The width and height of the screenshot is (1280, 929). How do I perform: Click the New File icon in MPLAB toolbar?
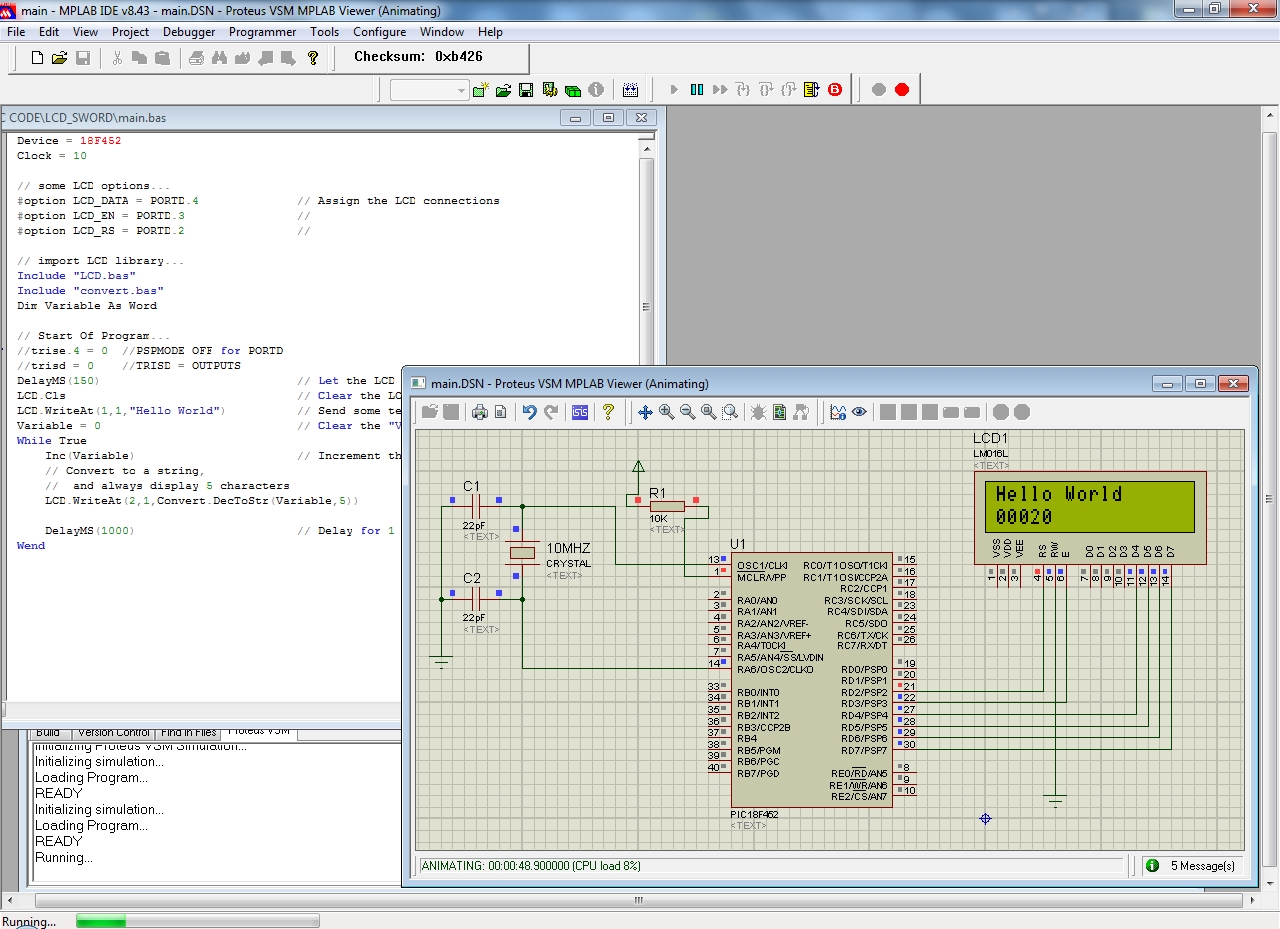[37, 58]
